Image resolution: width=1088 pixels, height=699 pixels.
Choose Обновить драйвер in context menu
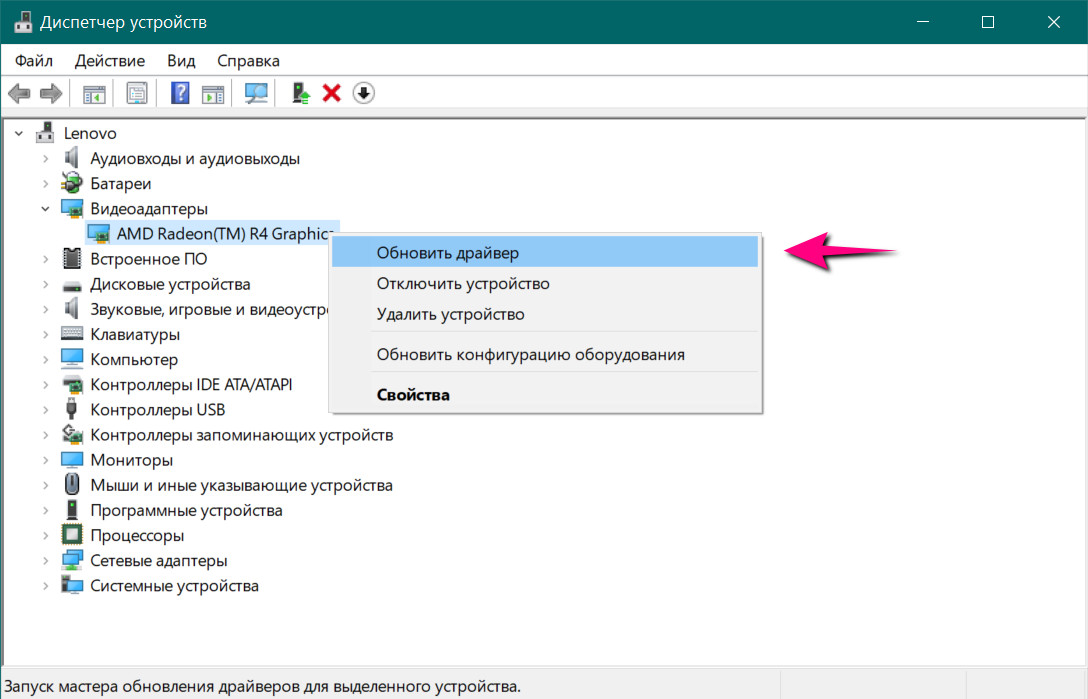[447, 253]
